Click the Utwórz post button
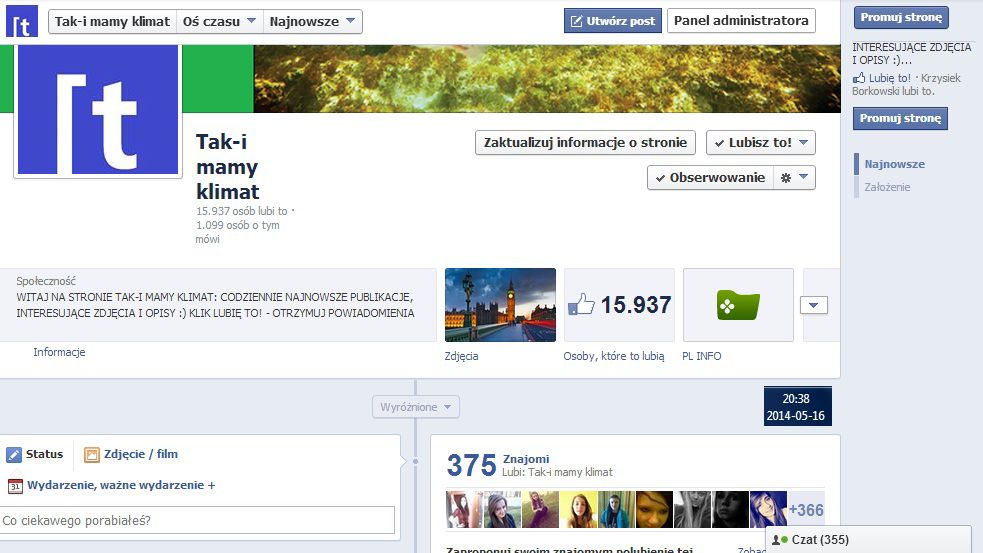This screenshot has height=553, width=983. pyautogui.click(x=612, y=21)
